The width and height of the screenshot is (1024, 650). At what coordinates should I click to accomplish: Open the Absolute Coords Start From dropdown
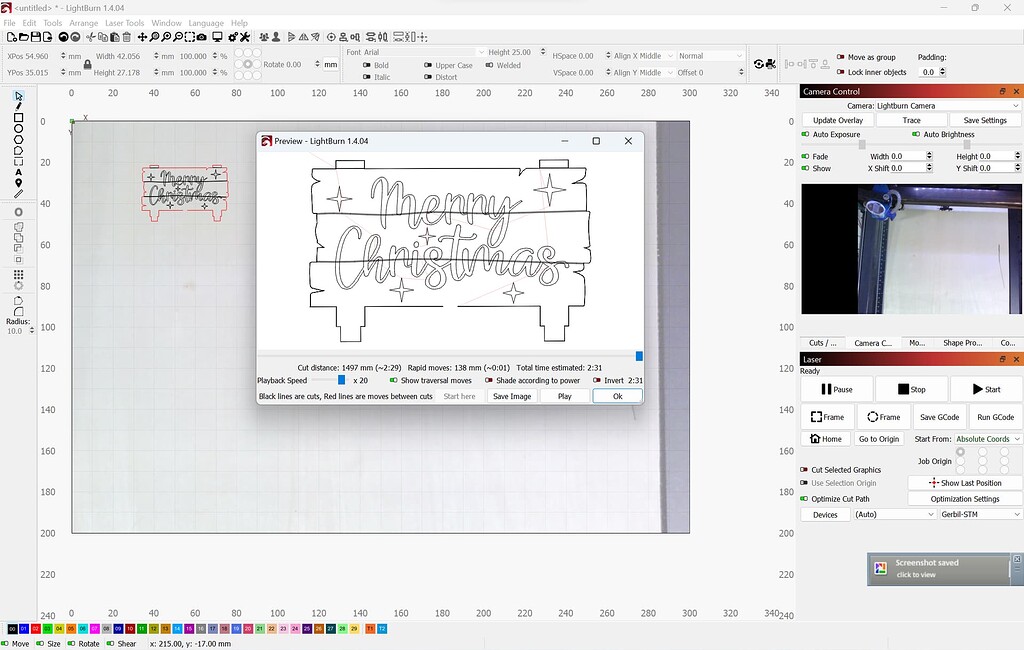[x=987, y=438]
